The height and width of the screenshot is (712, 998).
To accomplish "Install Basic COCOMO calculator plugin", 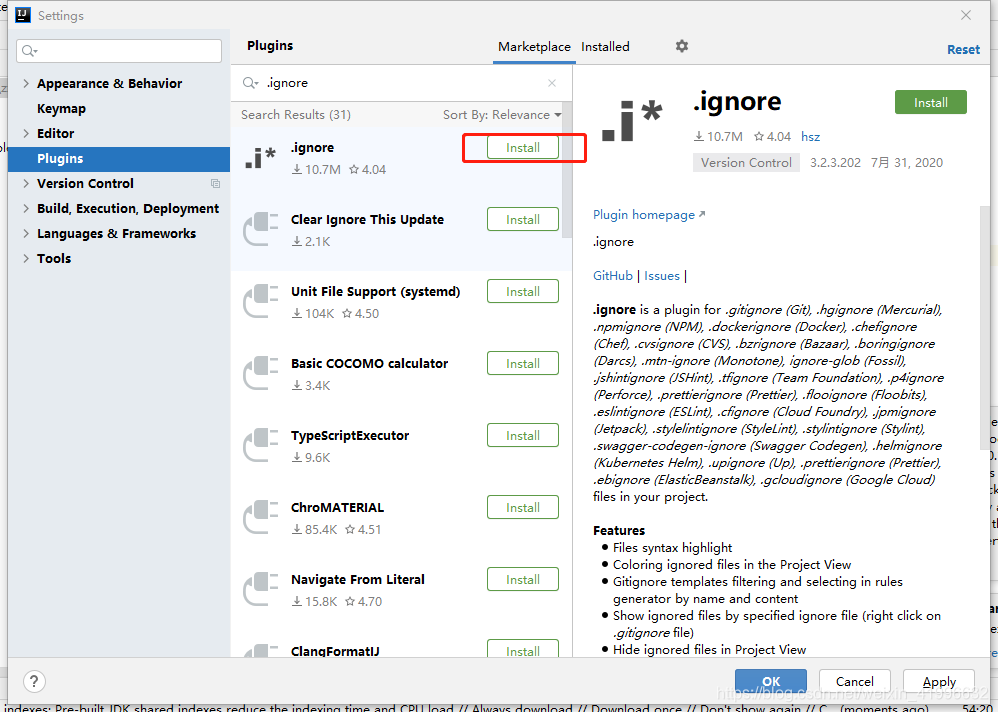I will 523,363.
